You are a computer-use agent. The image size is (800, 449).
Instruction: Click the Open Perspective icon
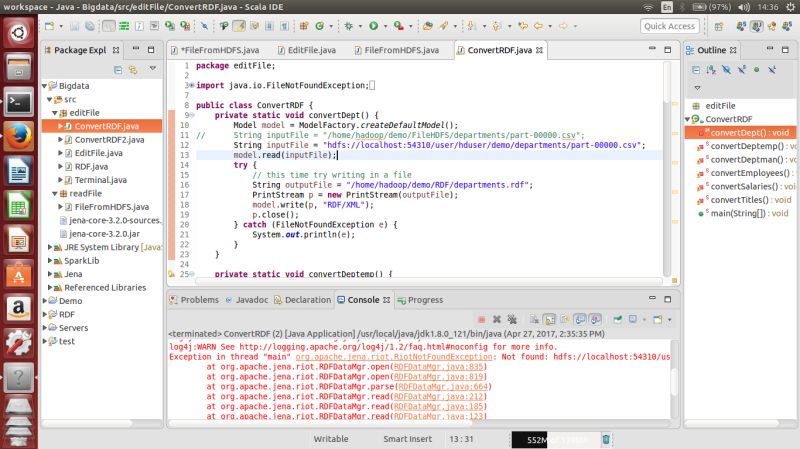[x=719, y=26]
